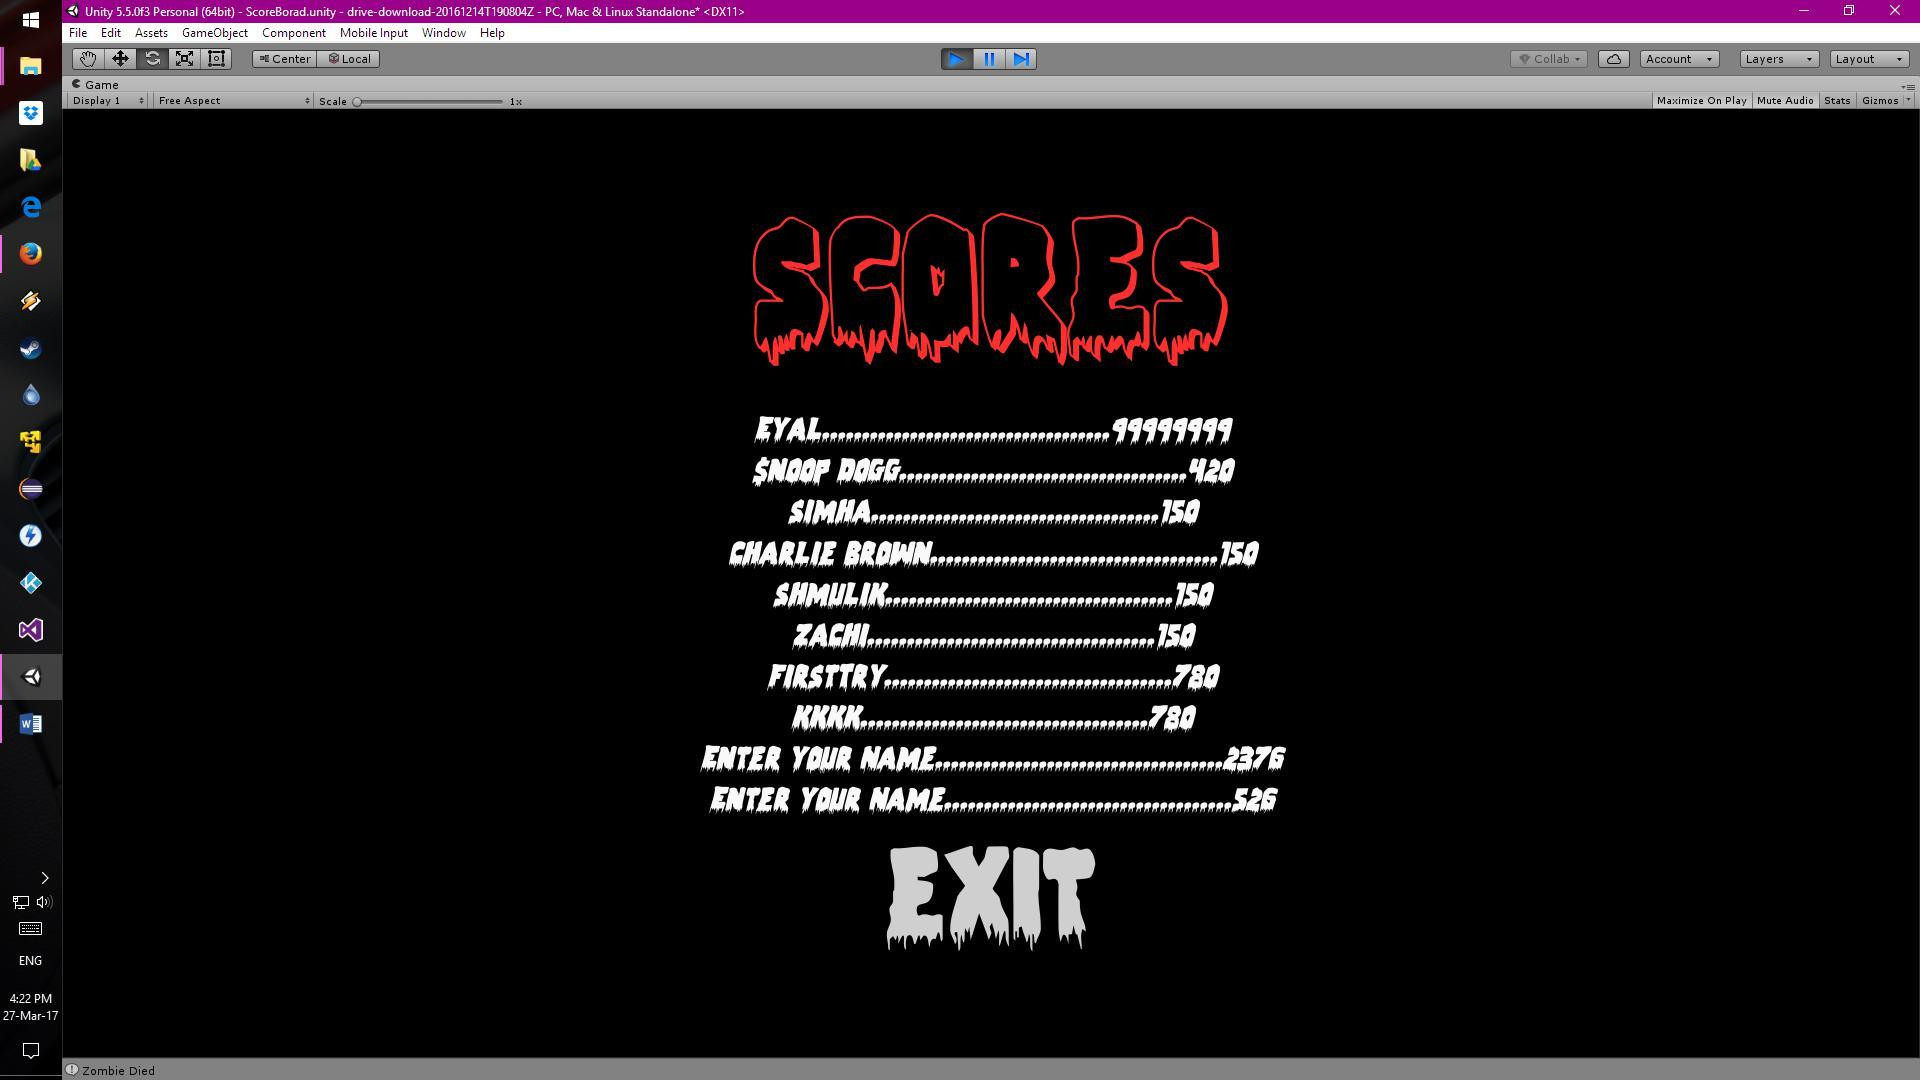Screen dimensions: 1920x1080
Task: Click the cloud services icon
Action: point(1613,59)
